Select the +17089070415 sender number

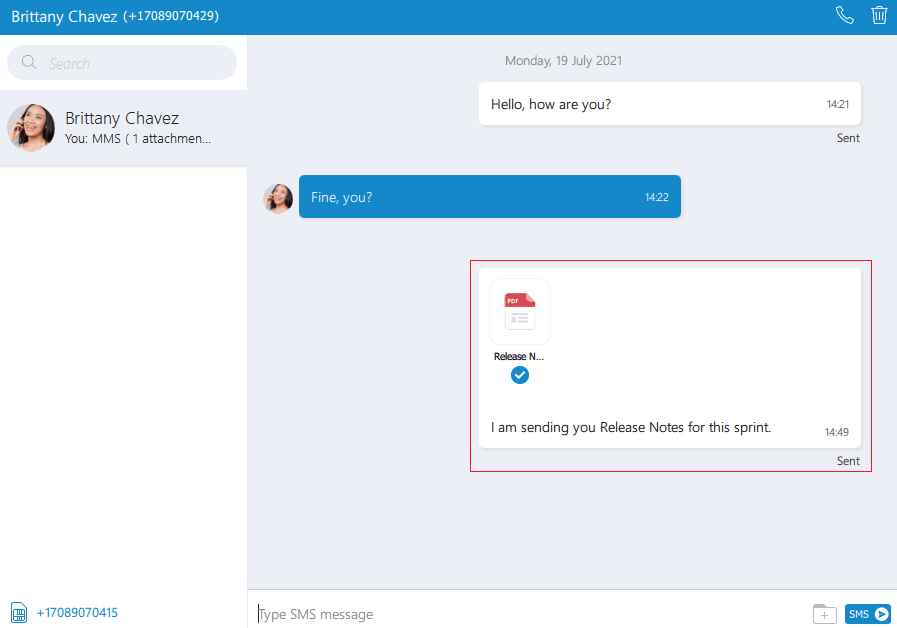click(77, 613)
